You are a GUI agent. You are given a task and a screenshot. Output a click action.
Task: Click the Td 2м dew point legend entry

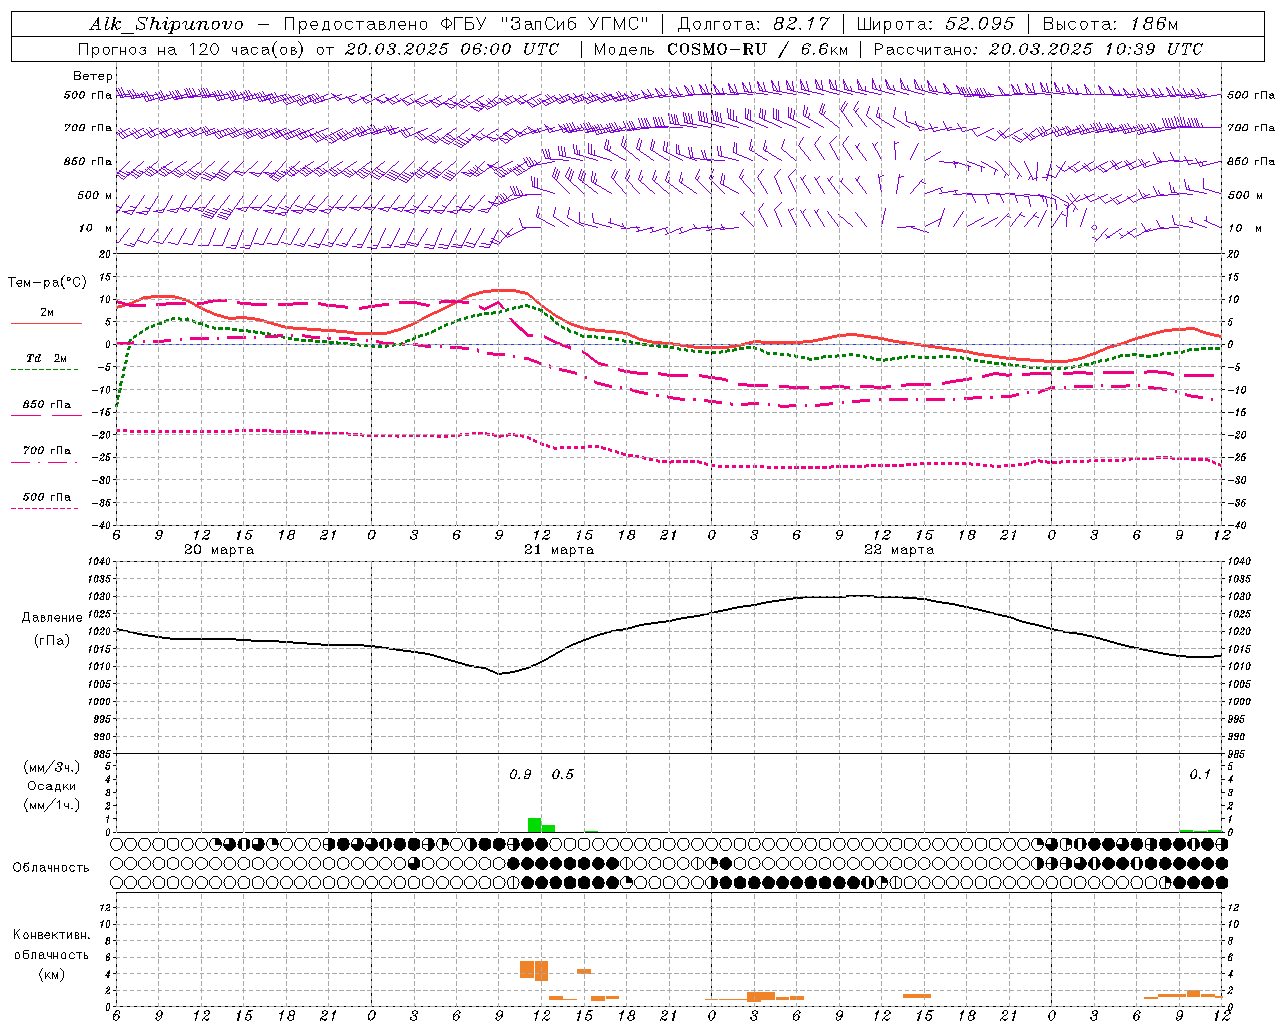(46, 358)
